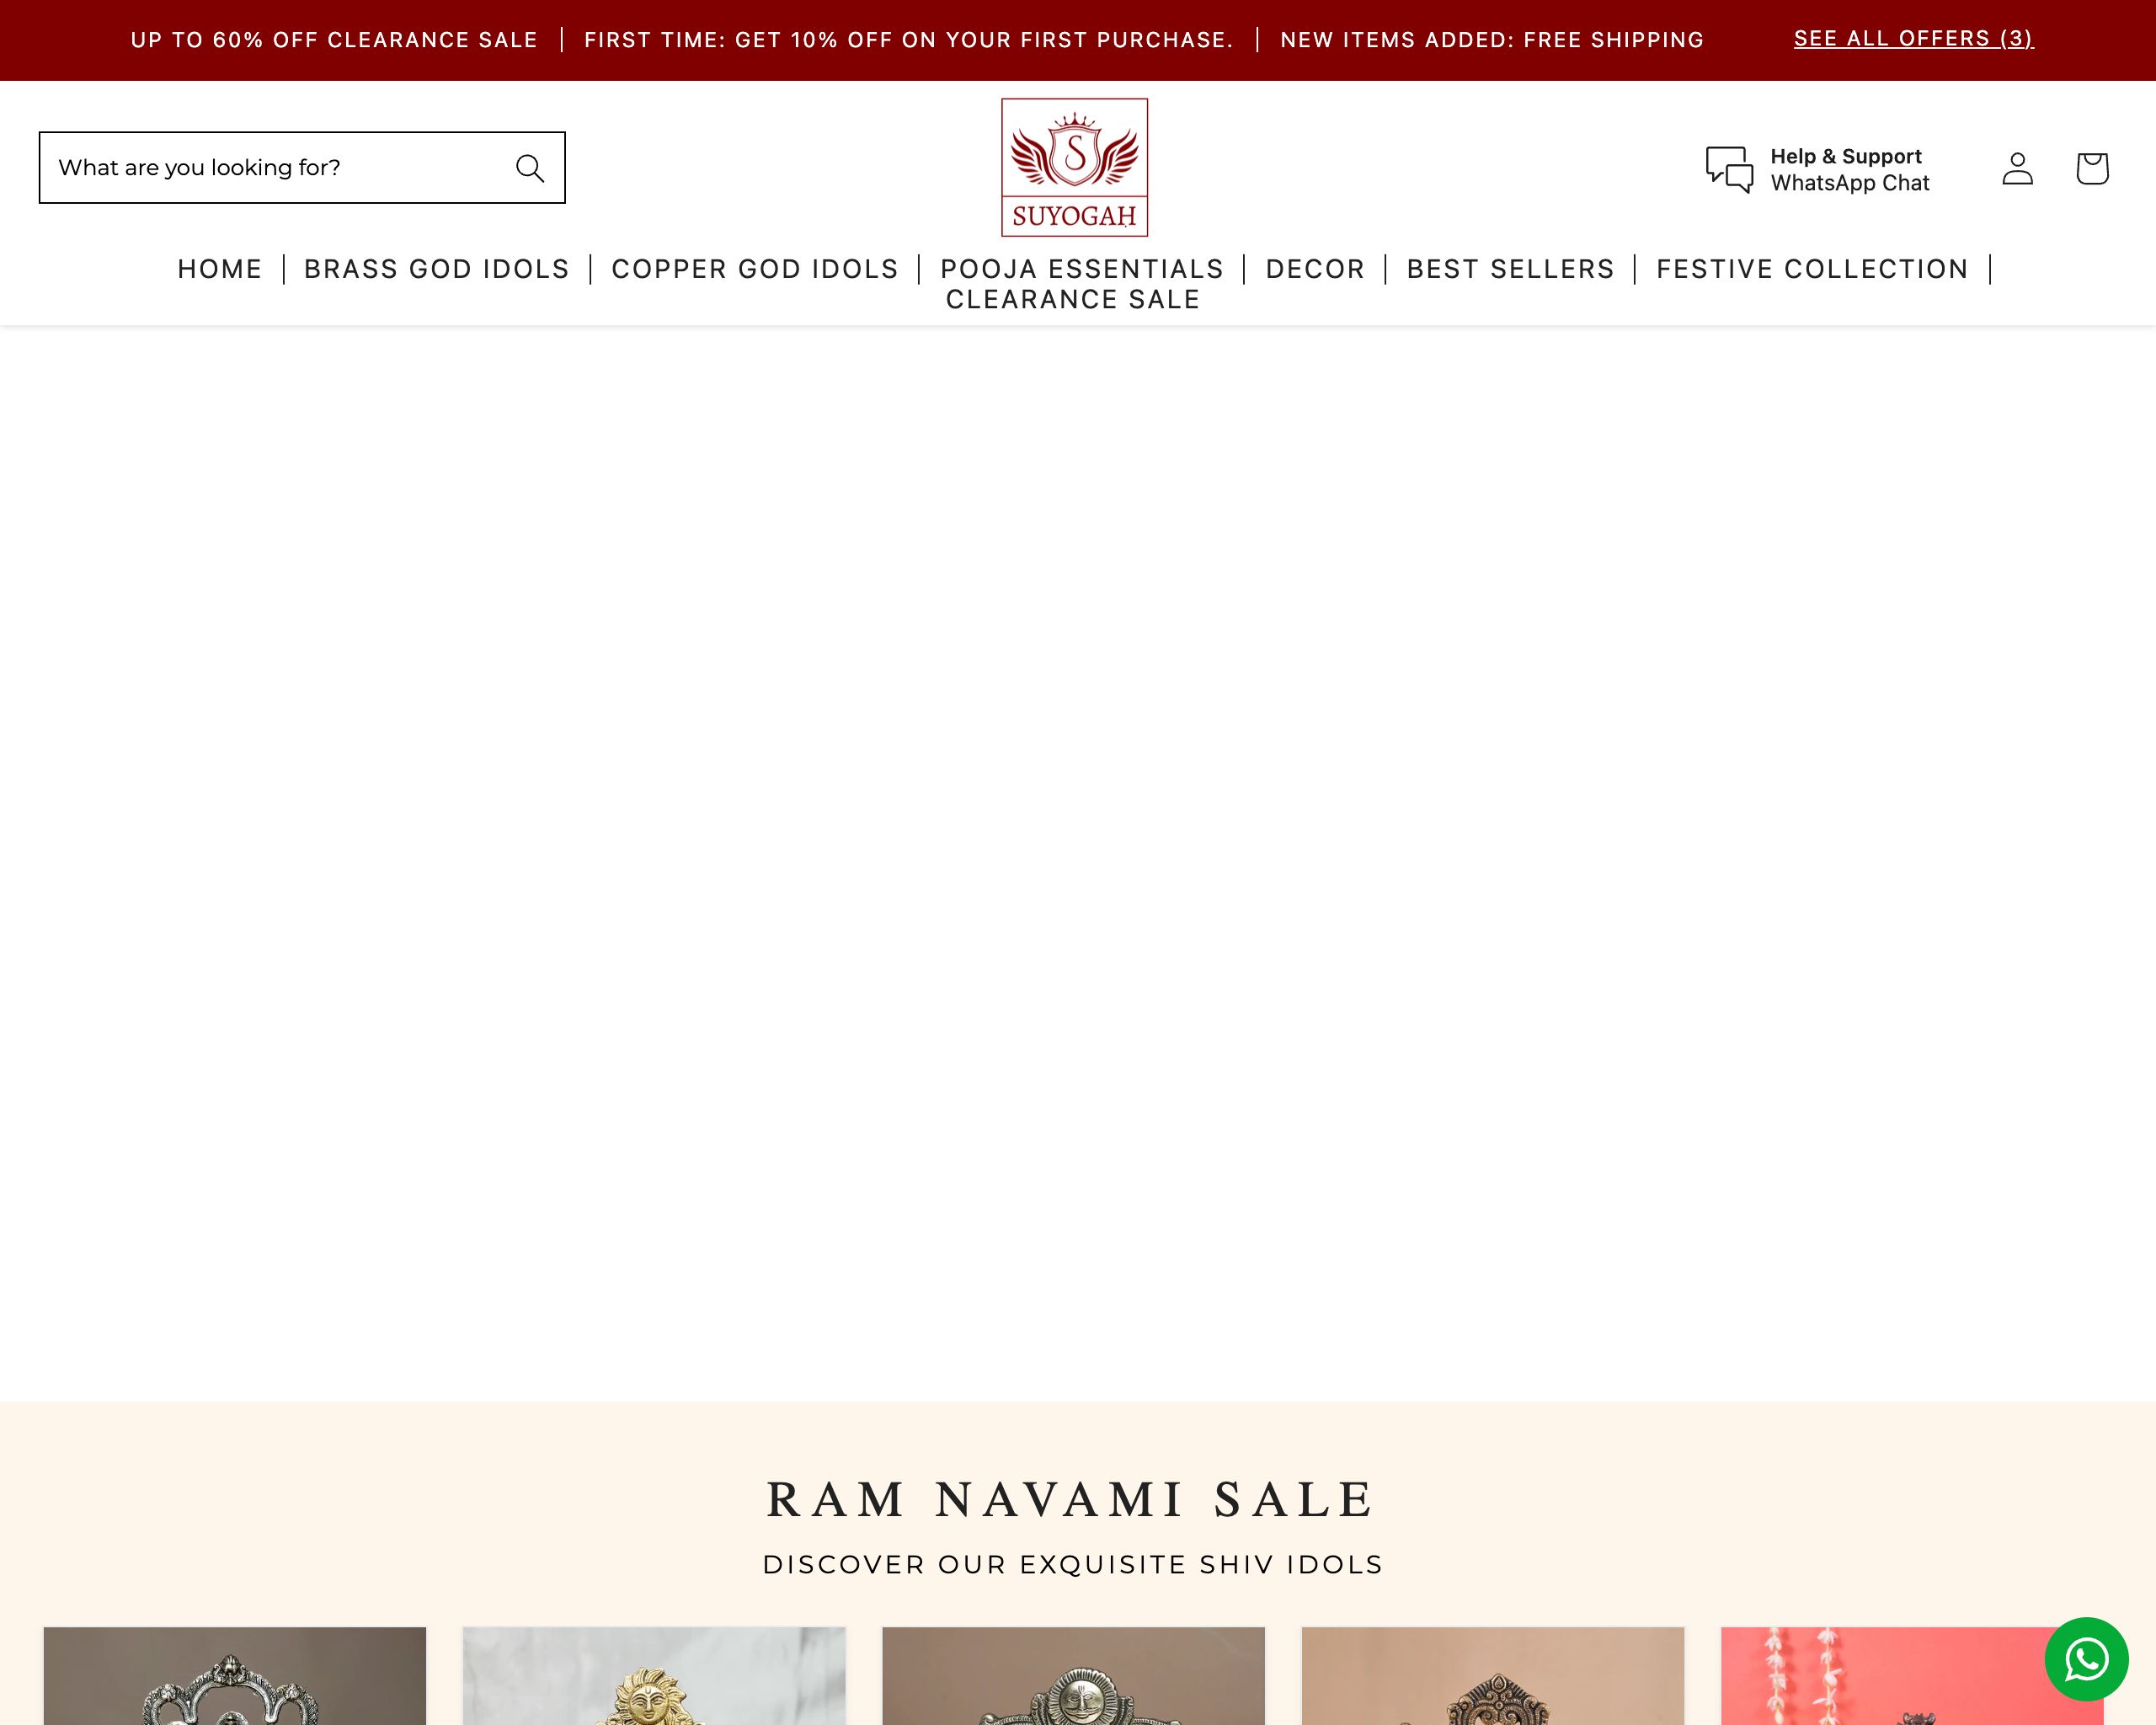Open BRASS GOD IDOLS navigation dropdown

[436, 270]
